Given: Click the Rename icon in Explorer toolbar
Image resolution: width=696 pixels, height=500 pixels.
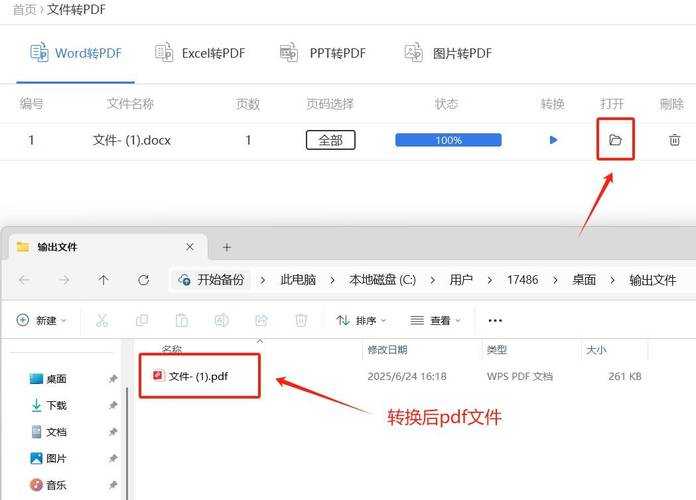Looking at the screenshot, I should (x=221, y=320).
